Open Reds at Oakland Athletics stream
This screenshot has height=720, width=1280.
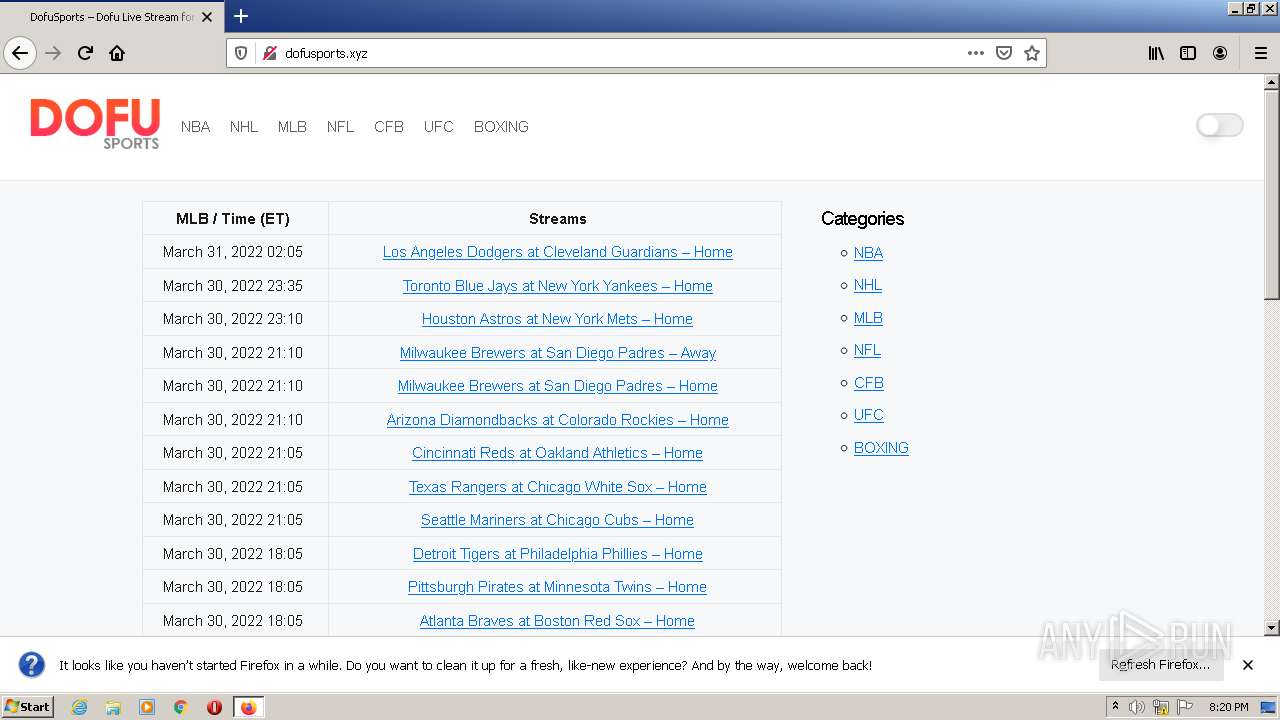click(557, 453)
